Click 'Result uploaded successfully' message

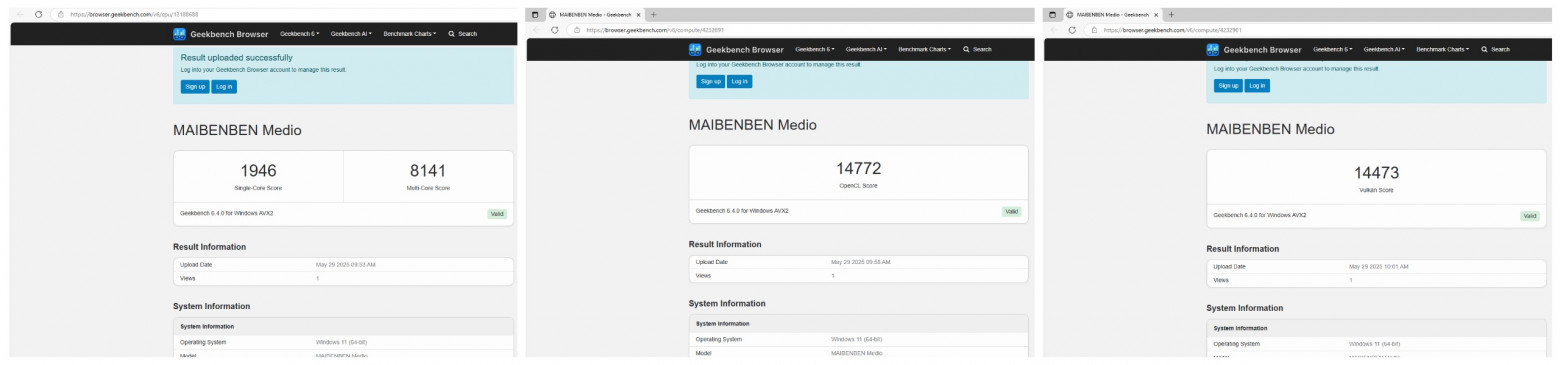(236, 58)
